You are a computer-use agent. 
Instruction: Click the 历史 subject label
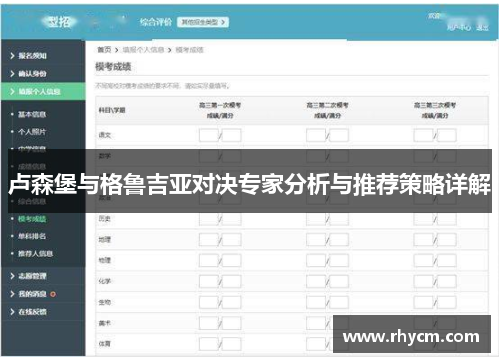tap(105, 219)
